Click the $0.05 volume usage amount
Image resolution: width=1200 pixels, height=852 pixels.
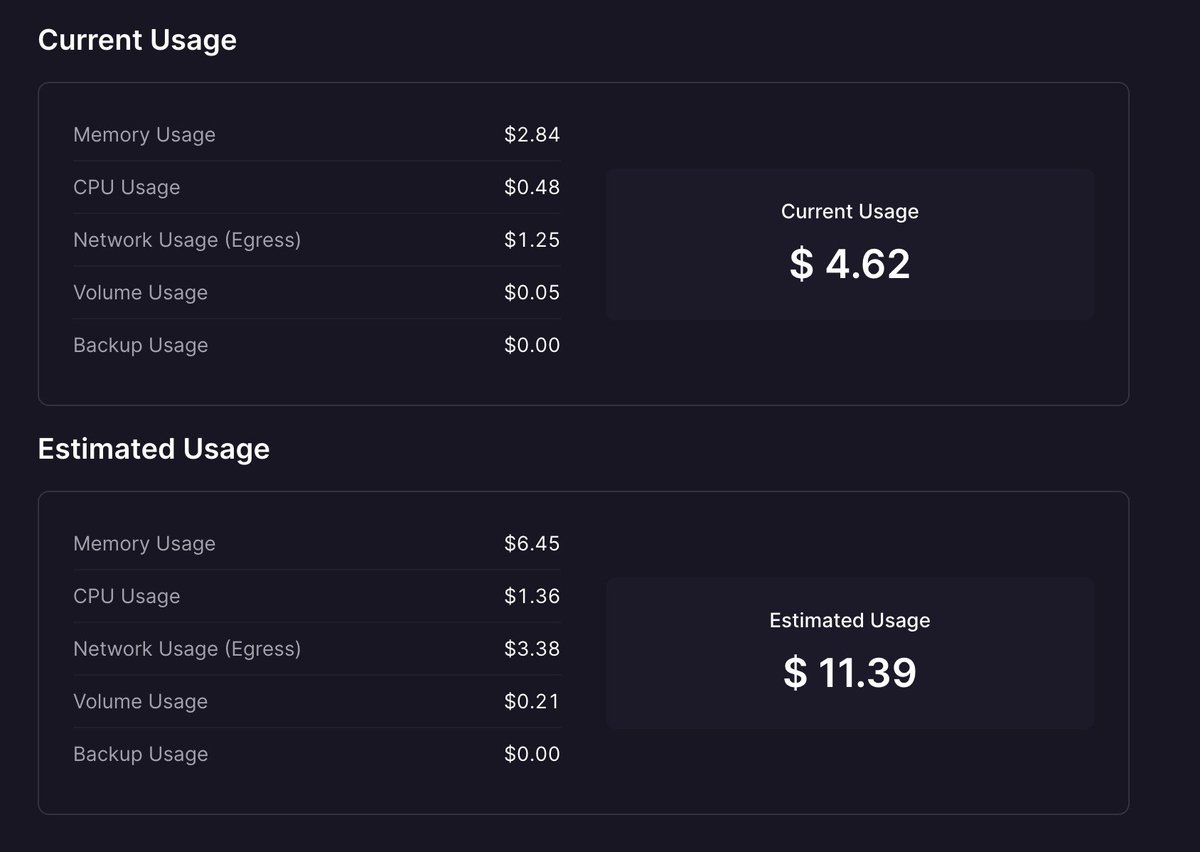tap(532, 293)
